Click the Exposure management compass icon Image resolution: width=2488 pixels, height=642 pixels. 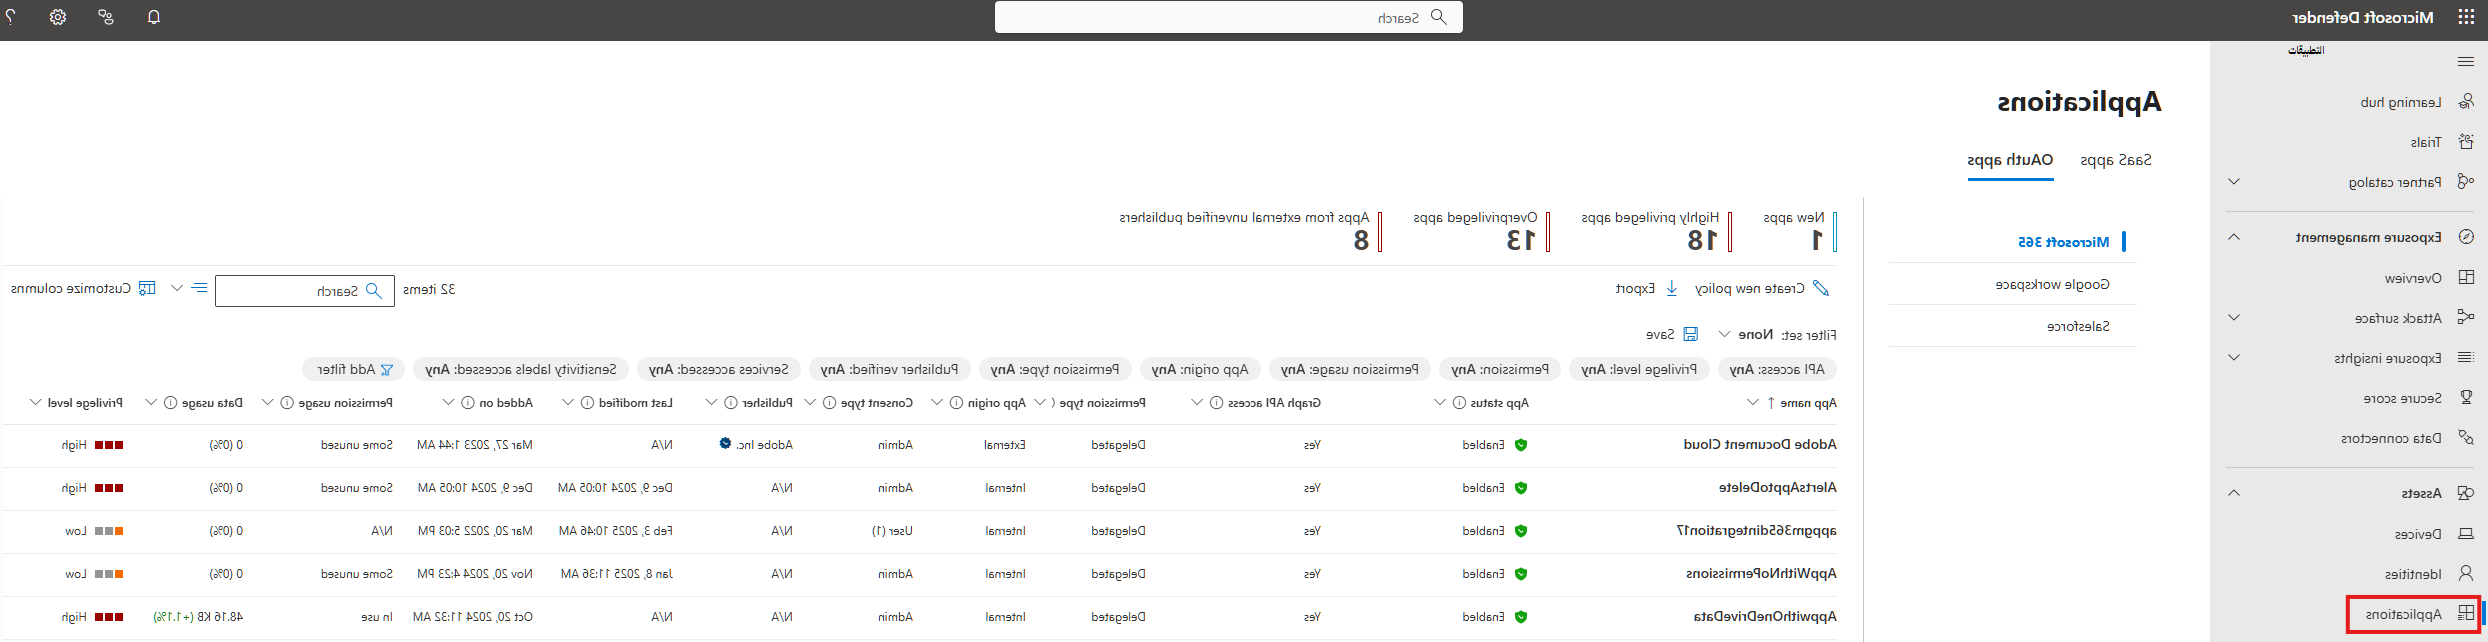click(x=2466, y=237)
